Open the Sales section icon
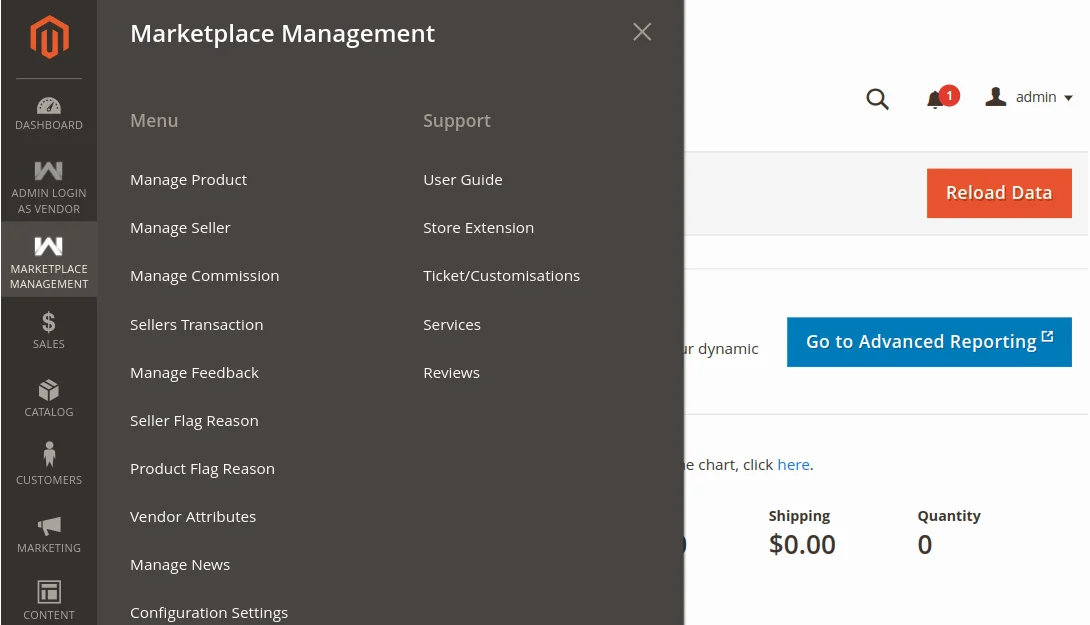Image resolution: width=1090 pixels, height=625 pixels. pos(48,322)
